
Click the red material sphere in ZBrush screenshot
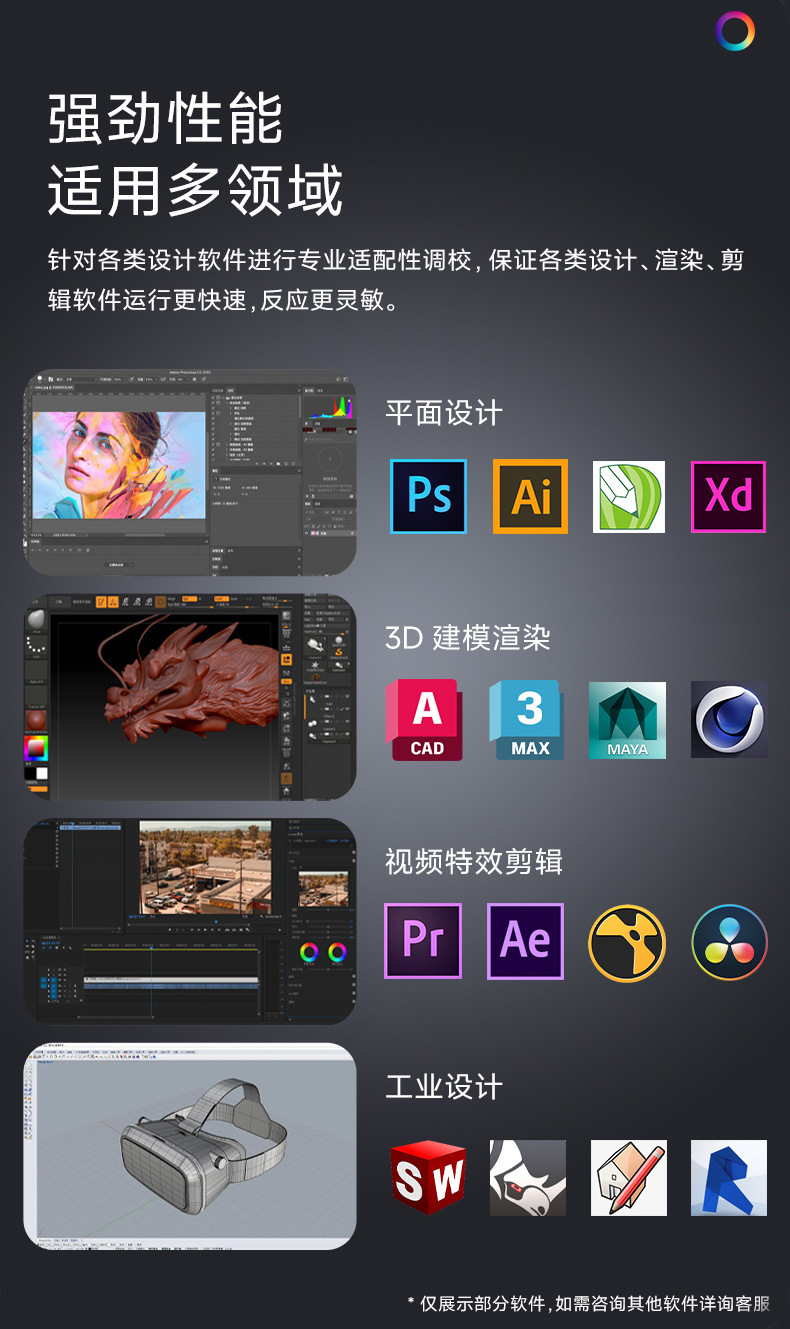coord(36,721)
